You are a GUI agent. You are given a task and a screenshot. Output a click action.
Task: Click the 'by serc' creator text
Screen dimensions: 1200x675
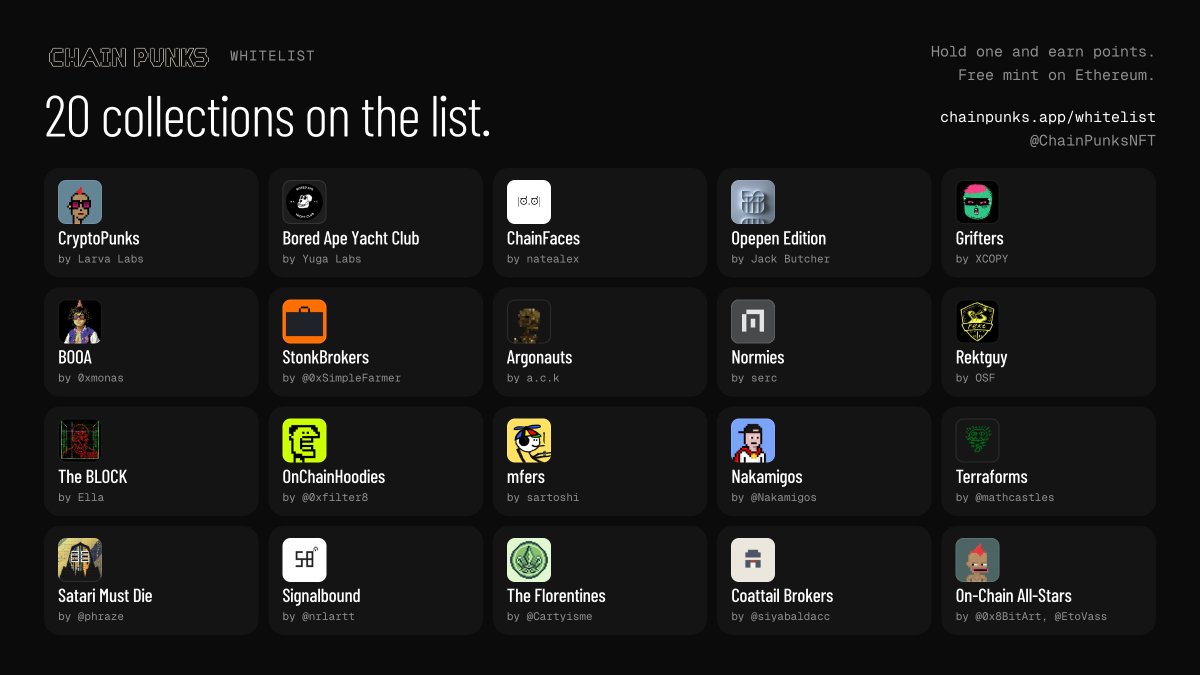754,378
